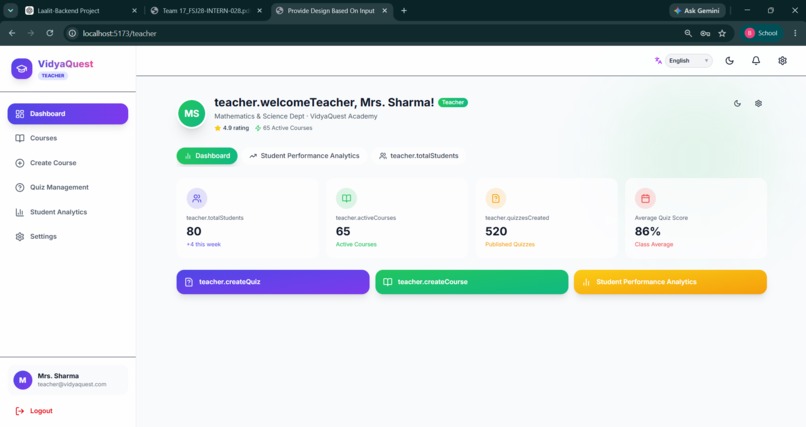Close the Laalit-Backend Project tab
Image resolution: width=806 pixels, height=427 pixels.
(x=134, y=11)
